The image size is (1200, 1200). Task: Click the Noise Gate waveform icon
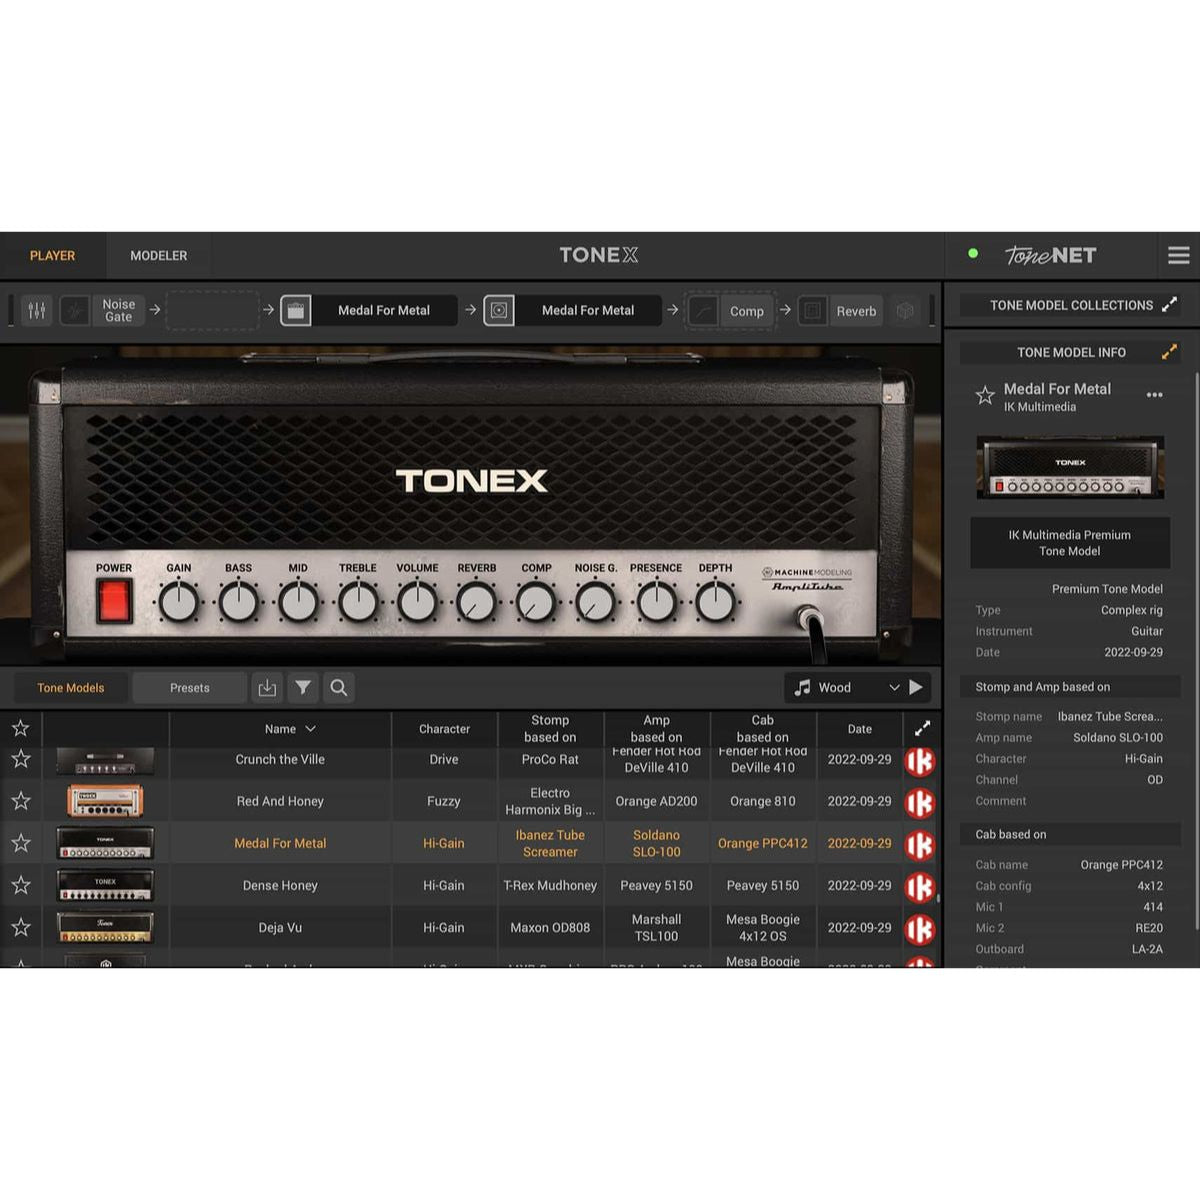[x=75, y=311]
